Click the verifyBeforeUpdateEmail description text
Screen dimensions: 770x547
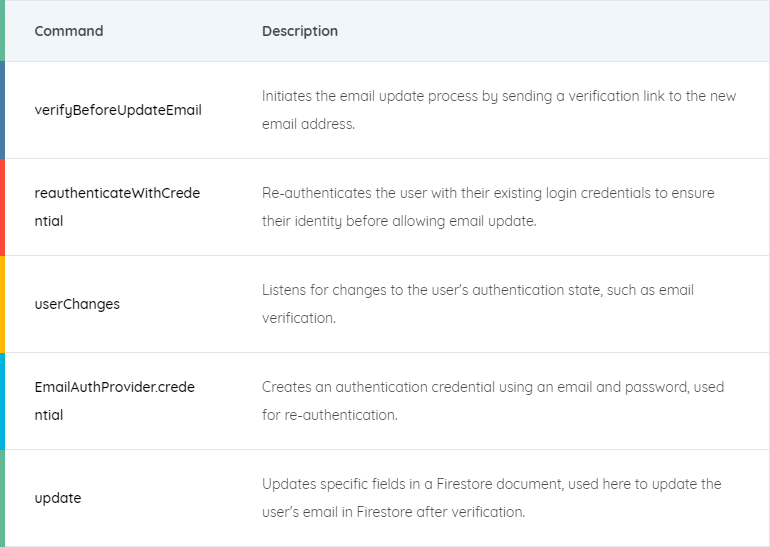coord(498,97)
